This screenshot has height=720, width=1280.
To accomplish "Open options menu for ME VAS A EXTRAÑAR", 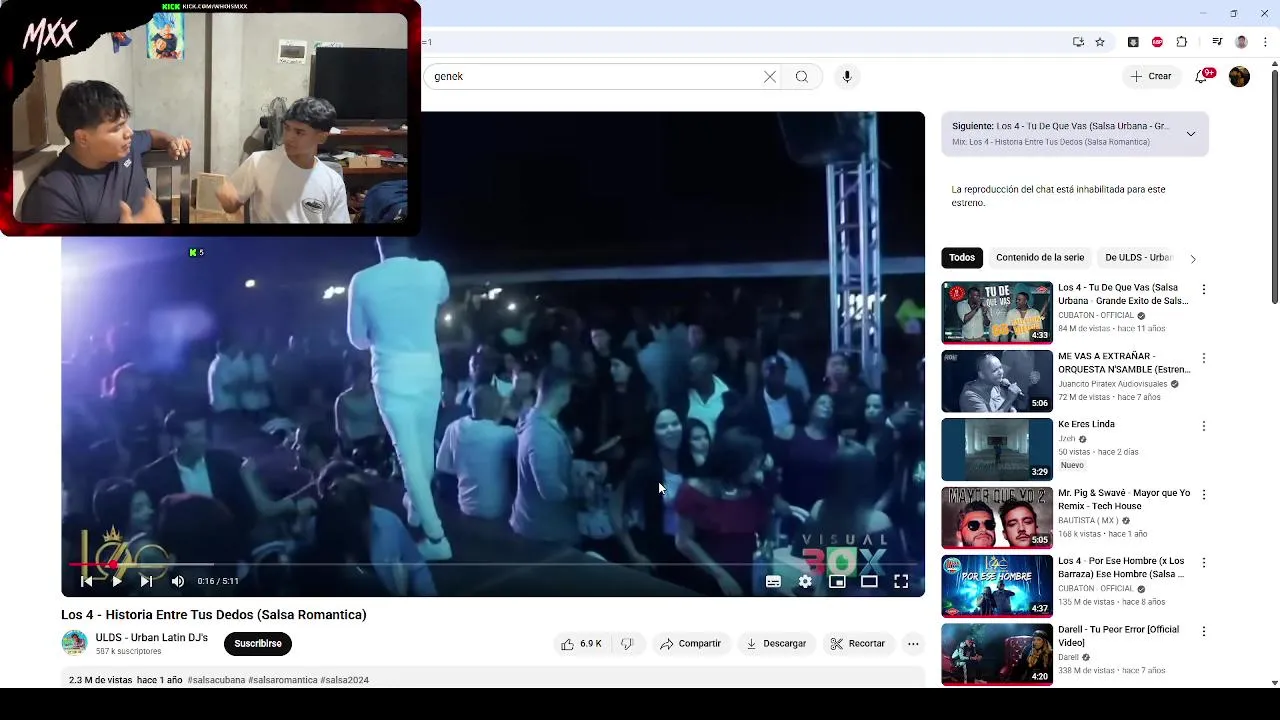I will pyautogui.click(x=1203, y=358).
